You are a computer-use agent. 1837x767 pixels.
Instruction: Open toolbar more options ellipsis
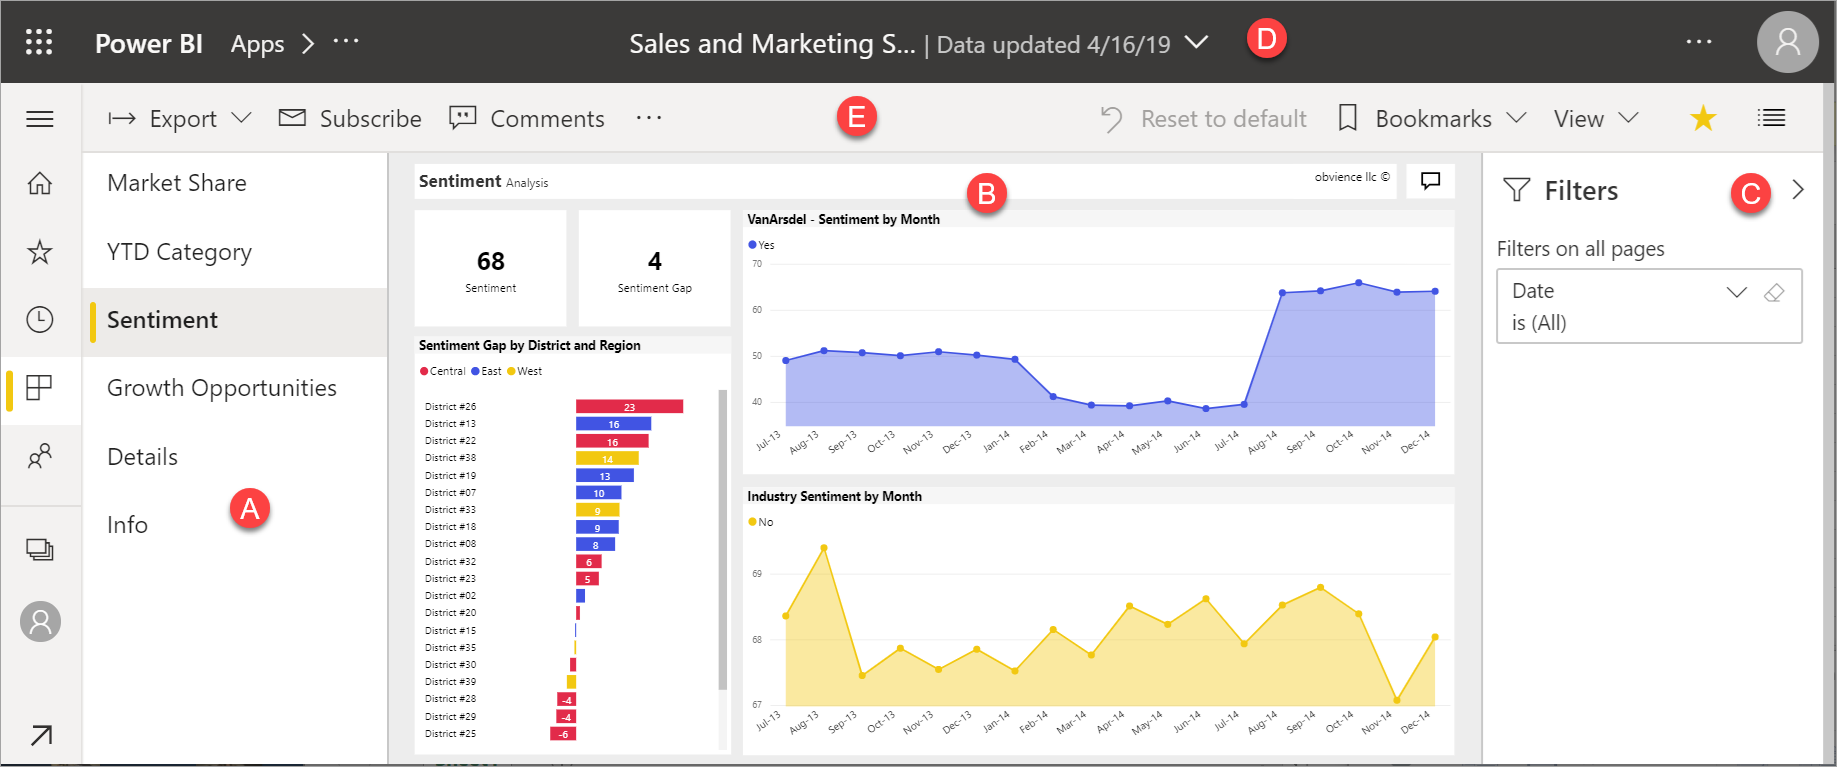coord(649,118)
